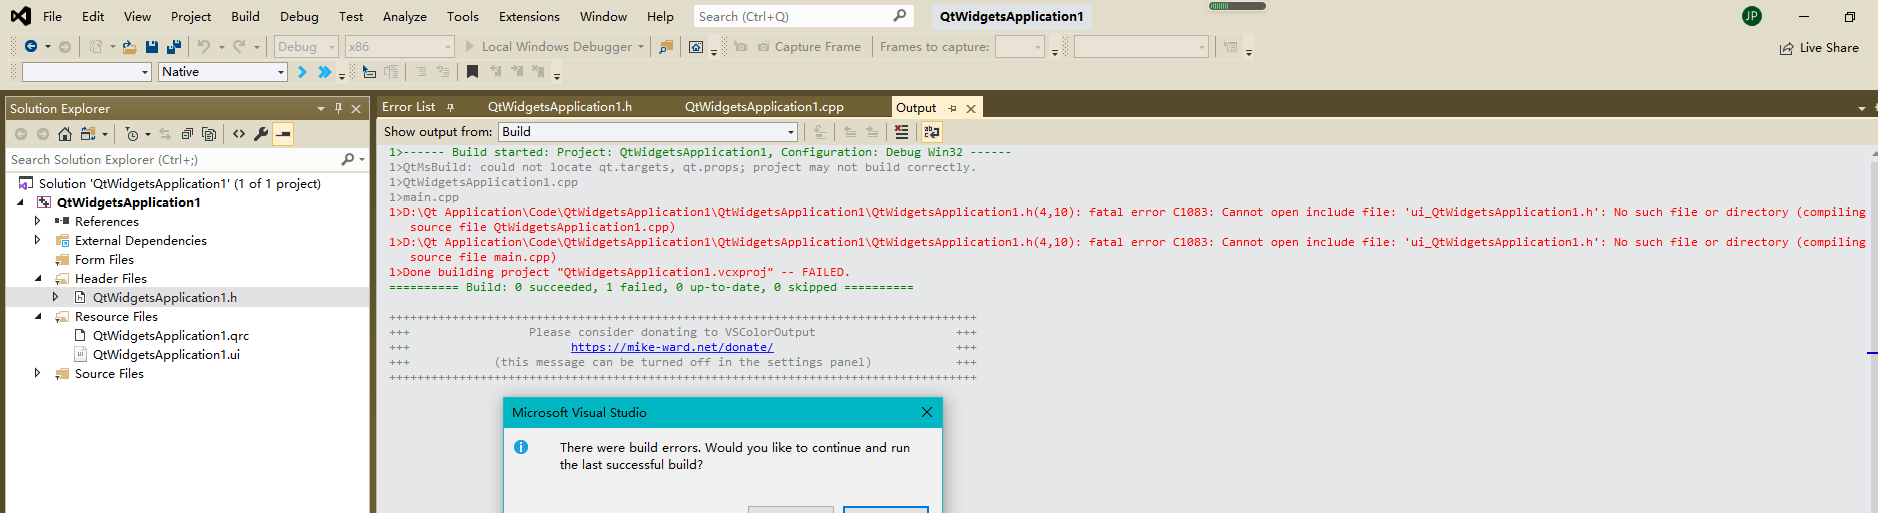Image resolution: width=1878 pixels, height=513 pixels.
Task: Go to Home in Solution Explorer toolbar
Action: point(64,134)
